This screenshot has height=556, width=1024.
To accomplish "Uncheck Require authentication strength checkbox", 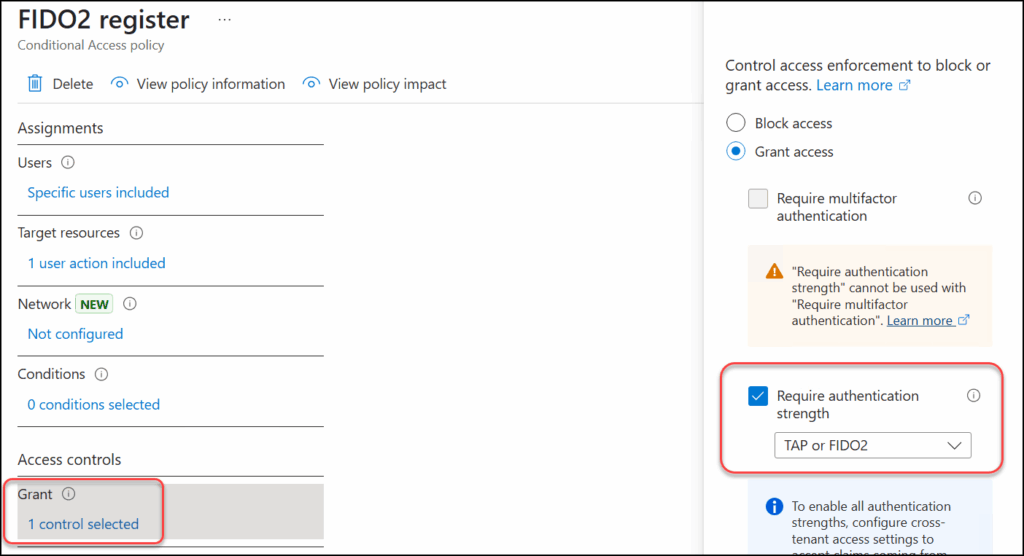I will [x=758, y=396].
